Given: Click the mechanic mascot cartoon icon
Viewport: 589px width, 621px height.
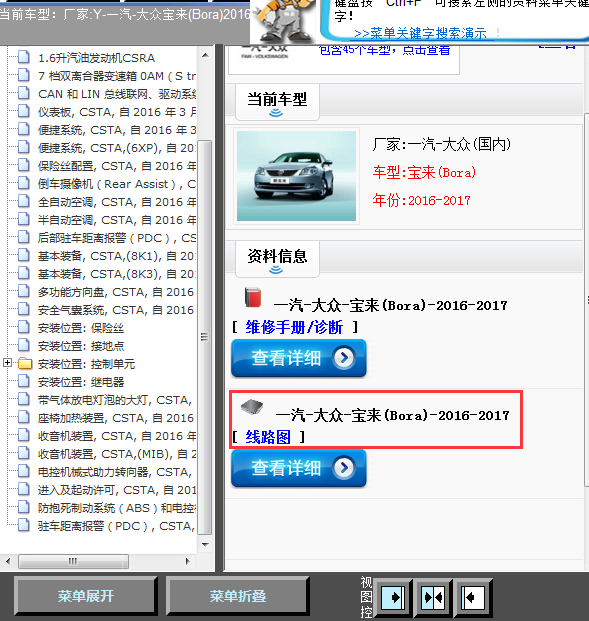Looking at the screenshot, I should pyautogui.click(x=285, y=21).
